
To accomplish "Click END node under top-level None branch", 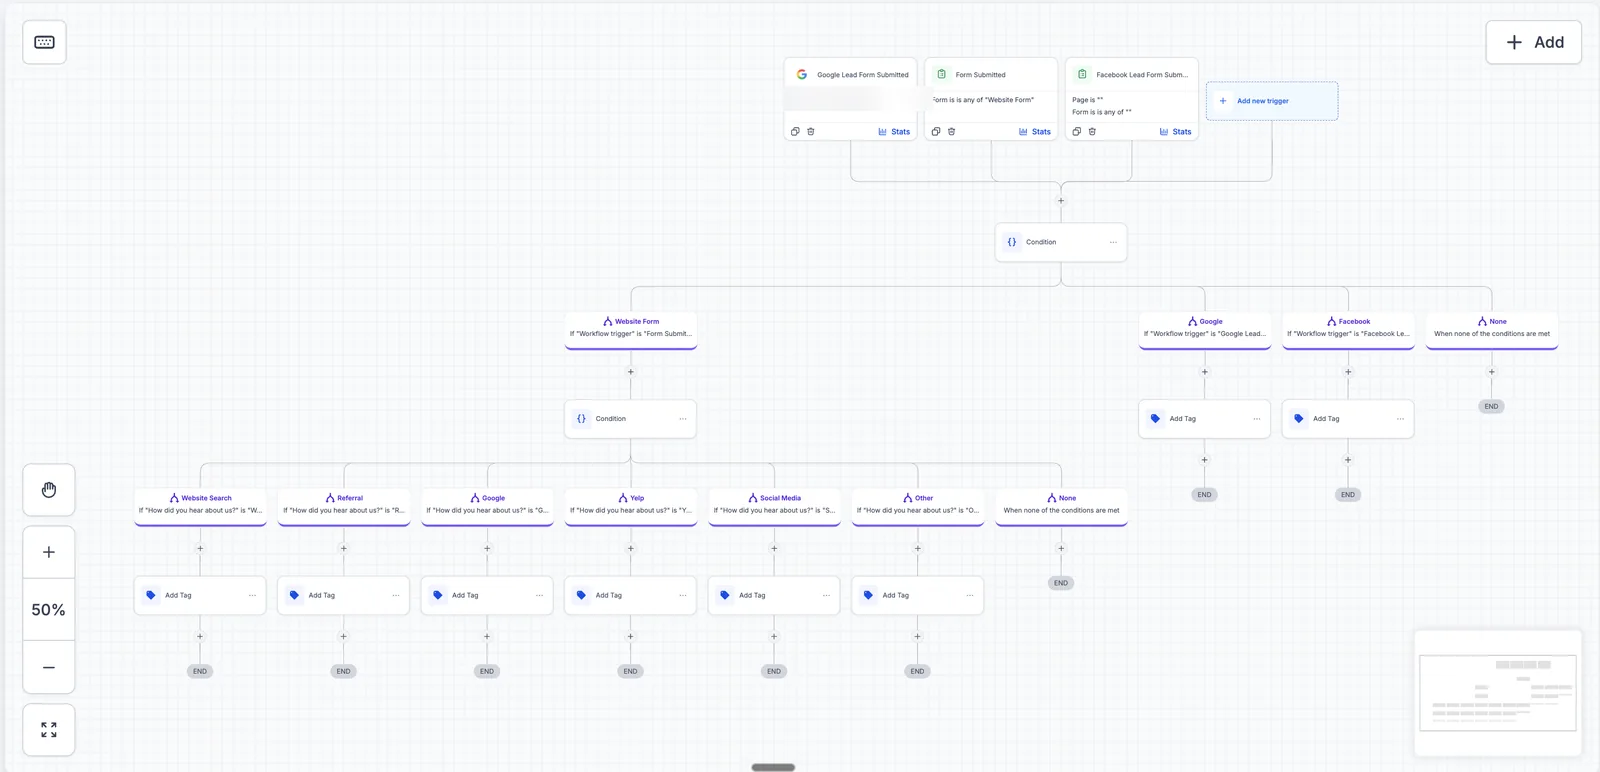I will (x=1491, y=407).
